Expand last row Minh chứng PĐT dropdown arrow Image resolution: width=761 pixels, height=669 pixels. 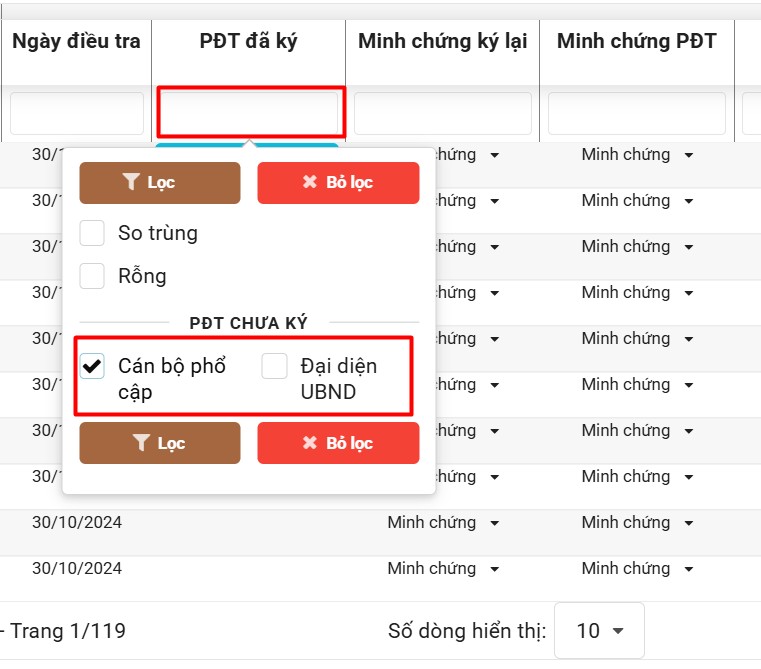coord(688,569)
